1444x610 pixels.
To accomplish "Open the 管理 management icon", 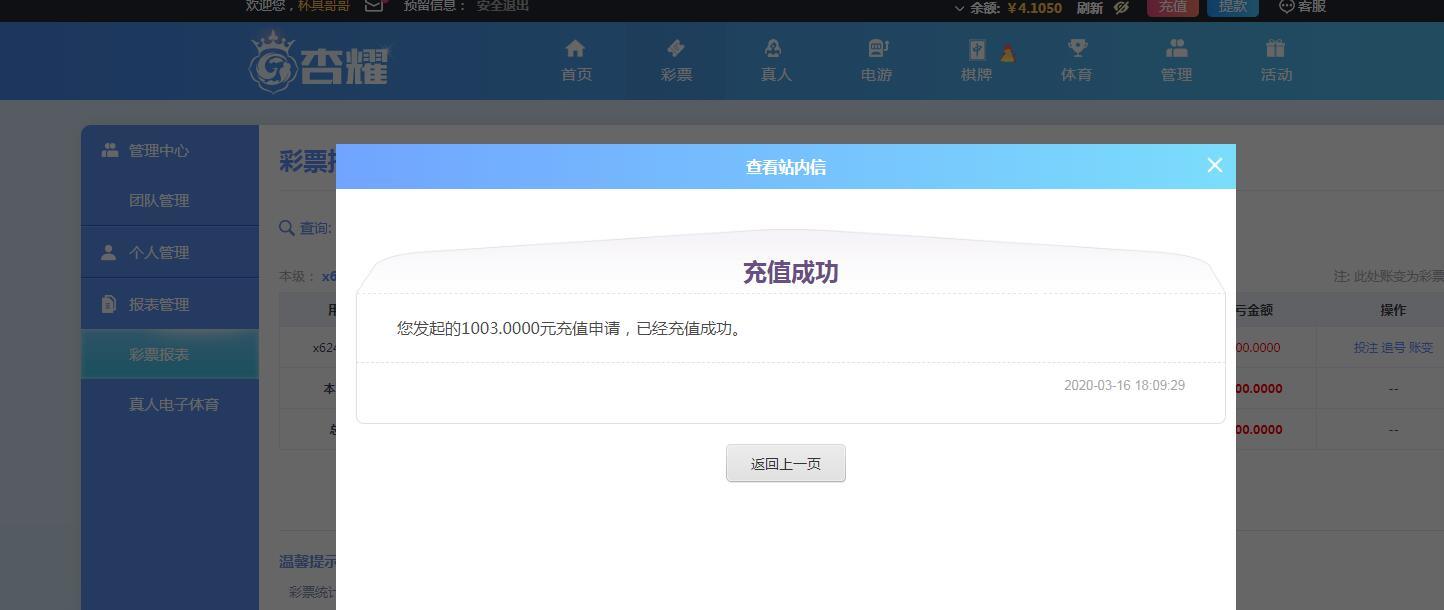I will [1177, 49].
